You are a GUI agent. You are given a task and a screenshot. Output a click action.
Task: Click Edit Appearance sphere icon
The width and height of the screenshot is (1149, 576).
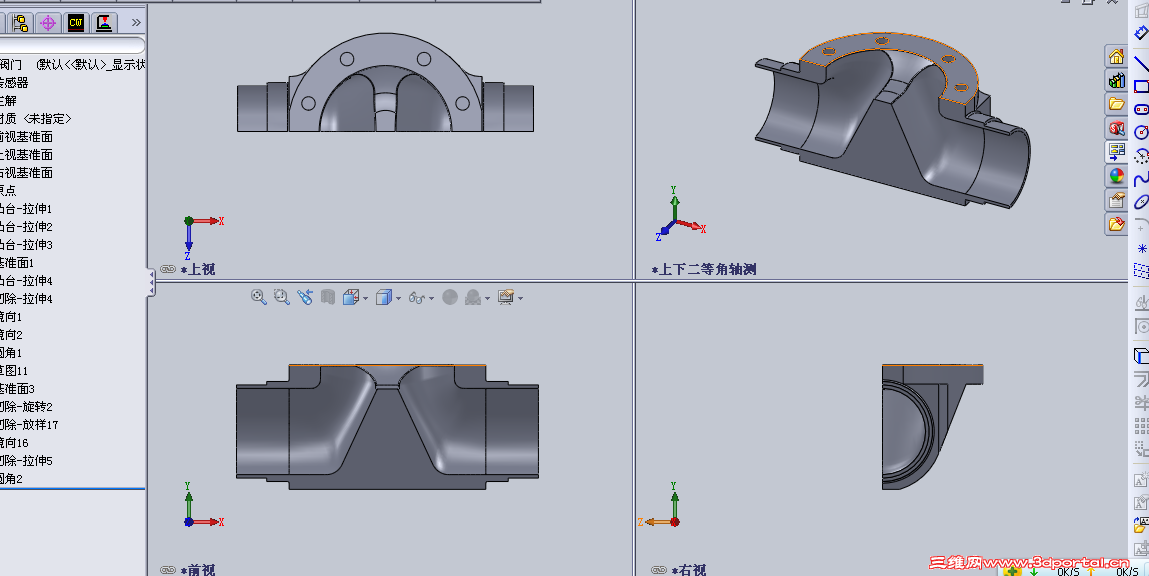coord(450,297)
